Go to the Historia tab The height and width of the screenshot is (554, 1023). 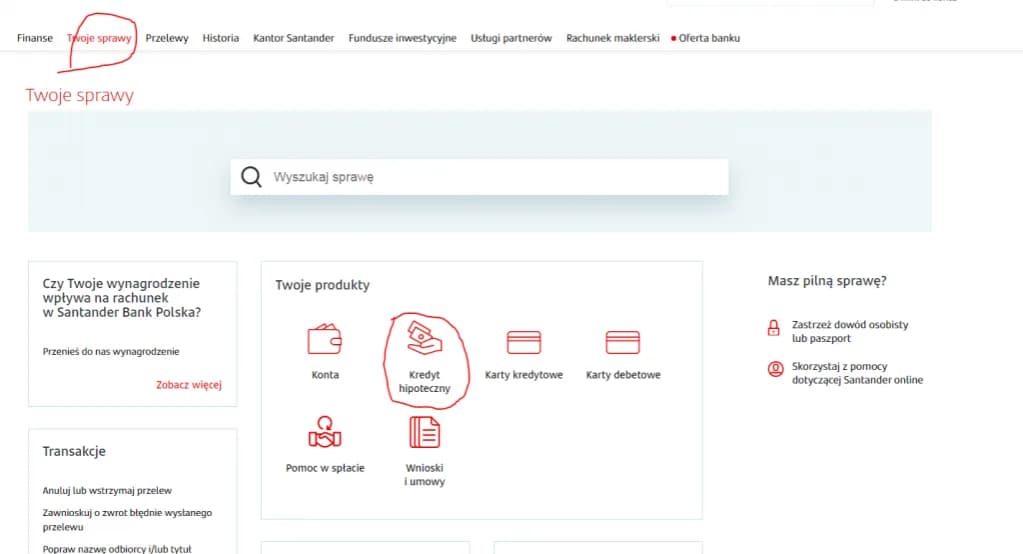(221, 38)
